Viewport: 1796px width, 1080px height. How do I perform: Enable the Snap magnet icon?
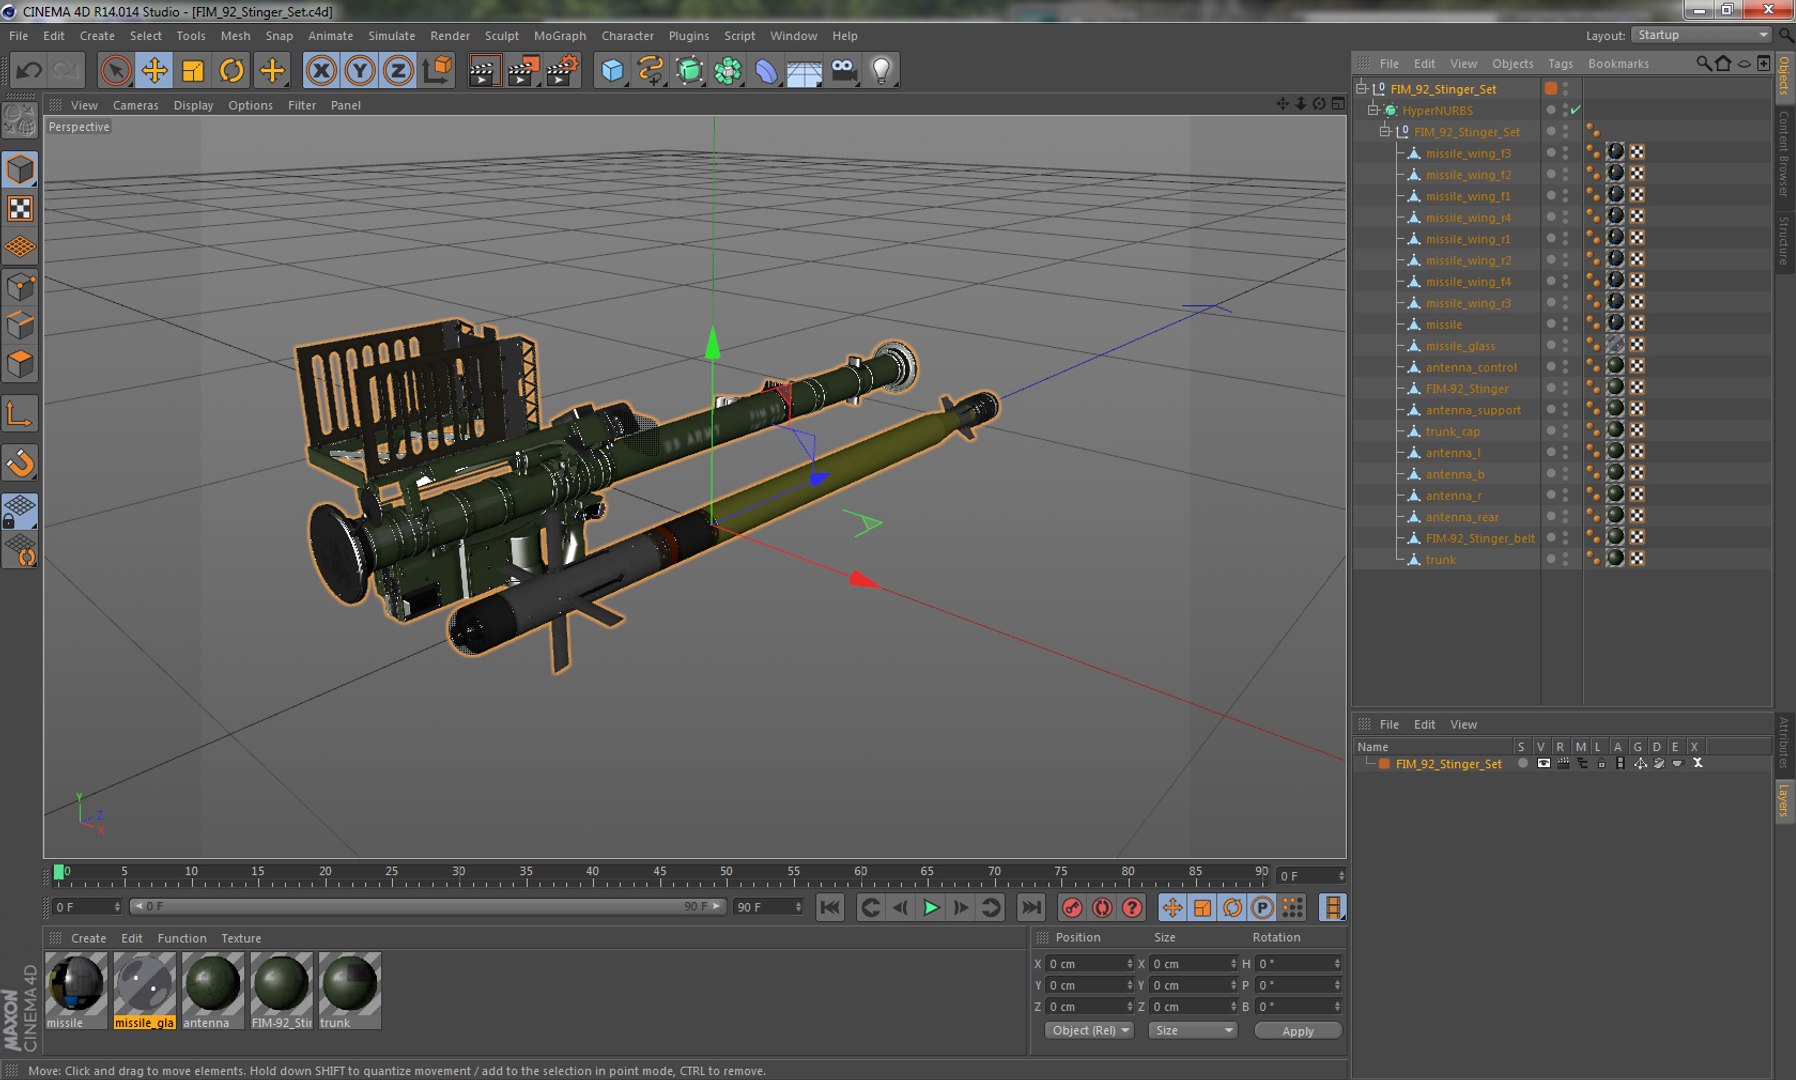[20, 463]
